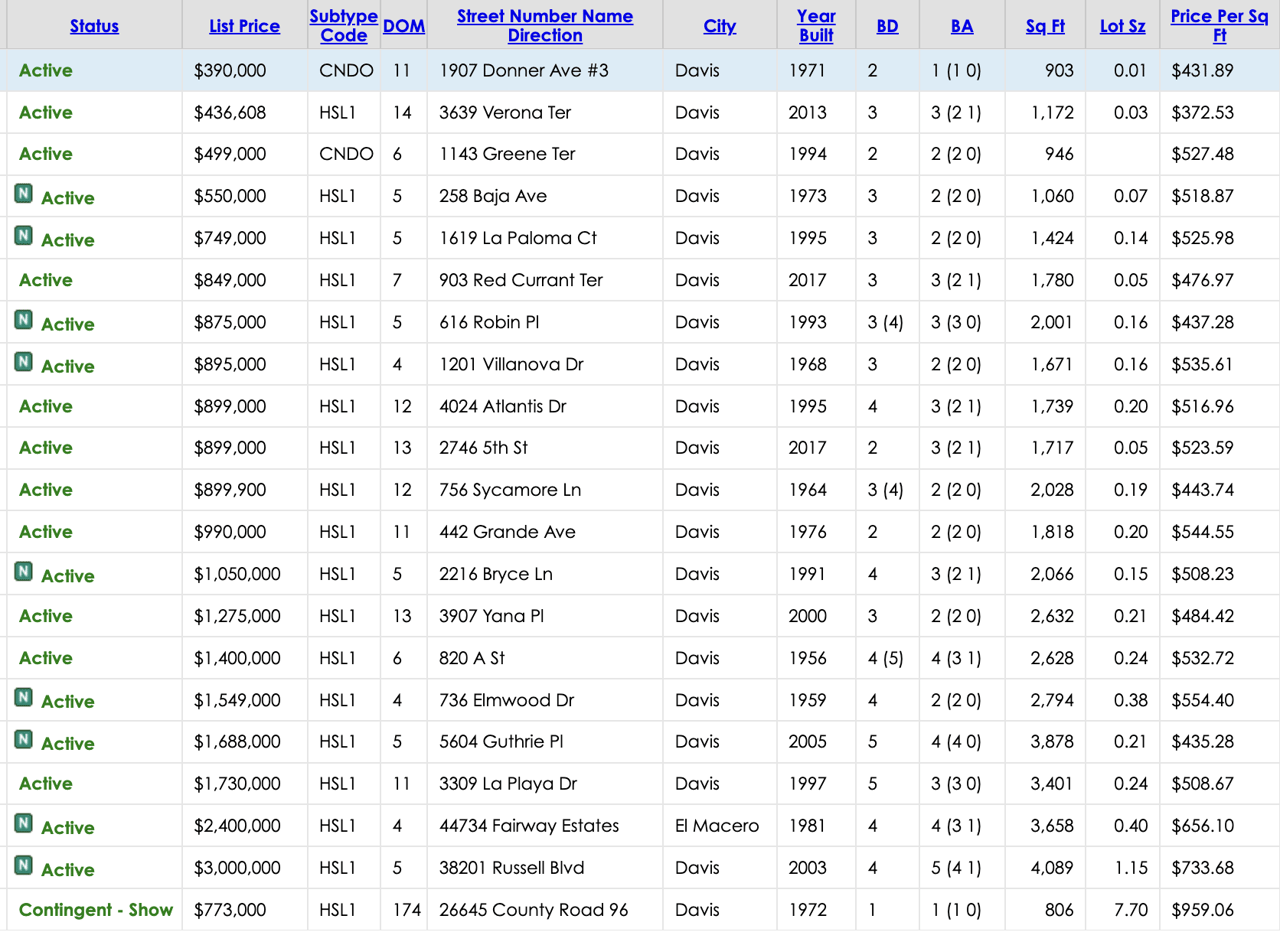Sort listings by the Status column header

tap(94, 26)
